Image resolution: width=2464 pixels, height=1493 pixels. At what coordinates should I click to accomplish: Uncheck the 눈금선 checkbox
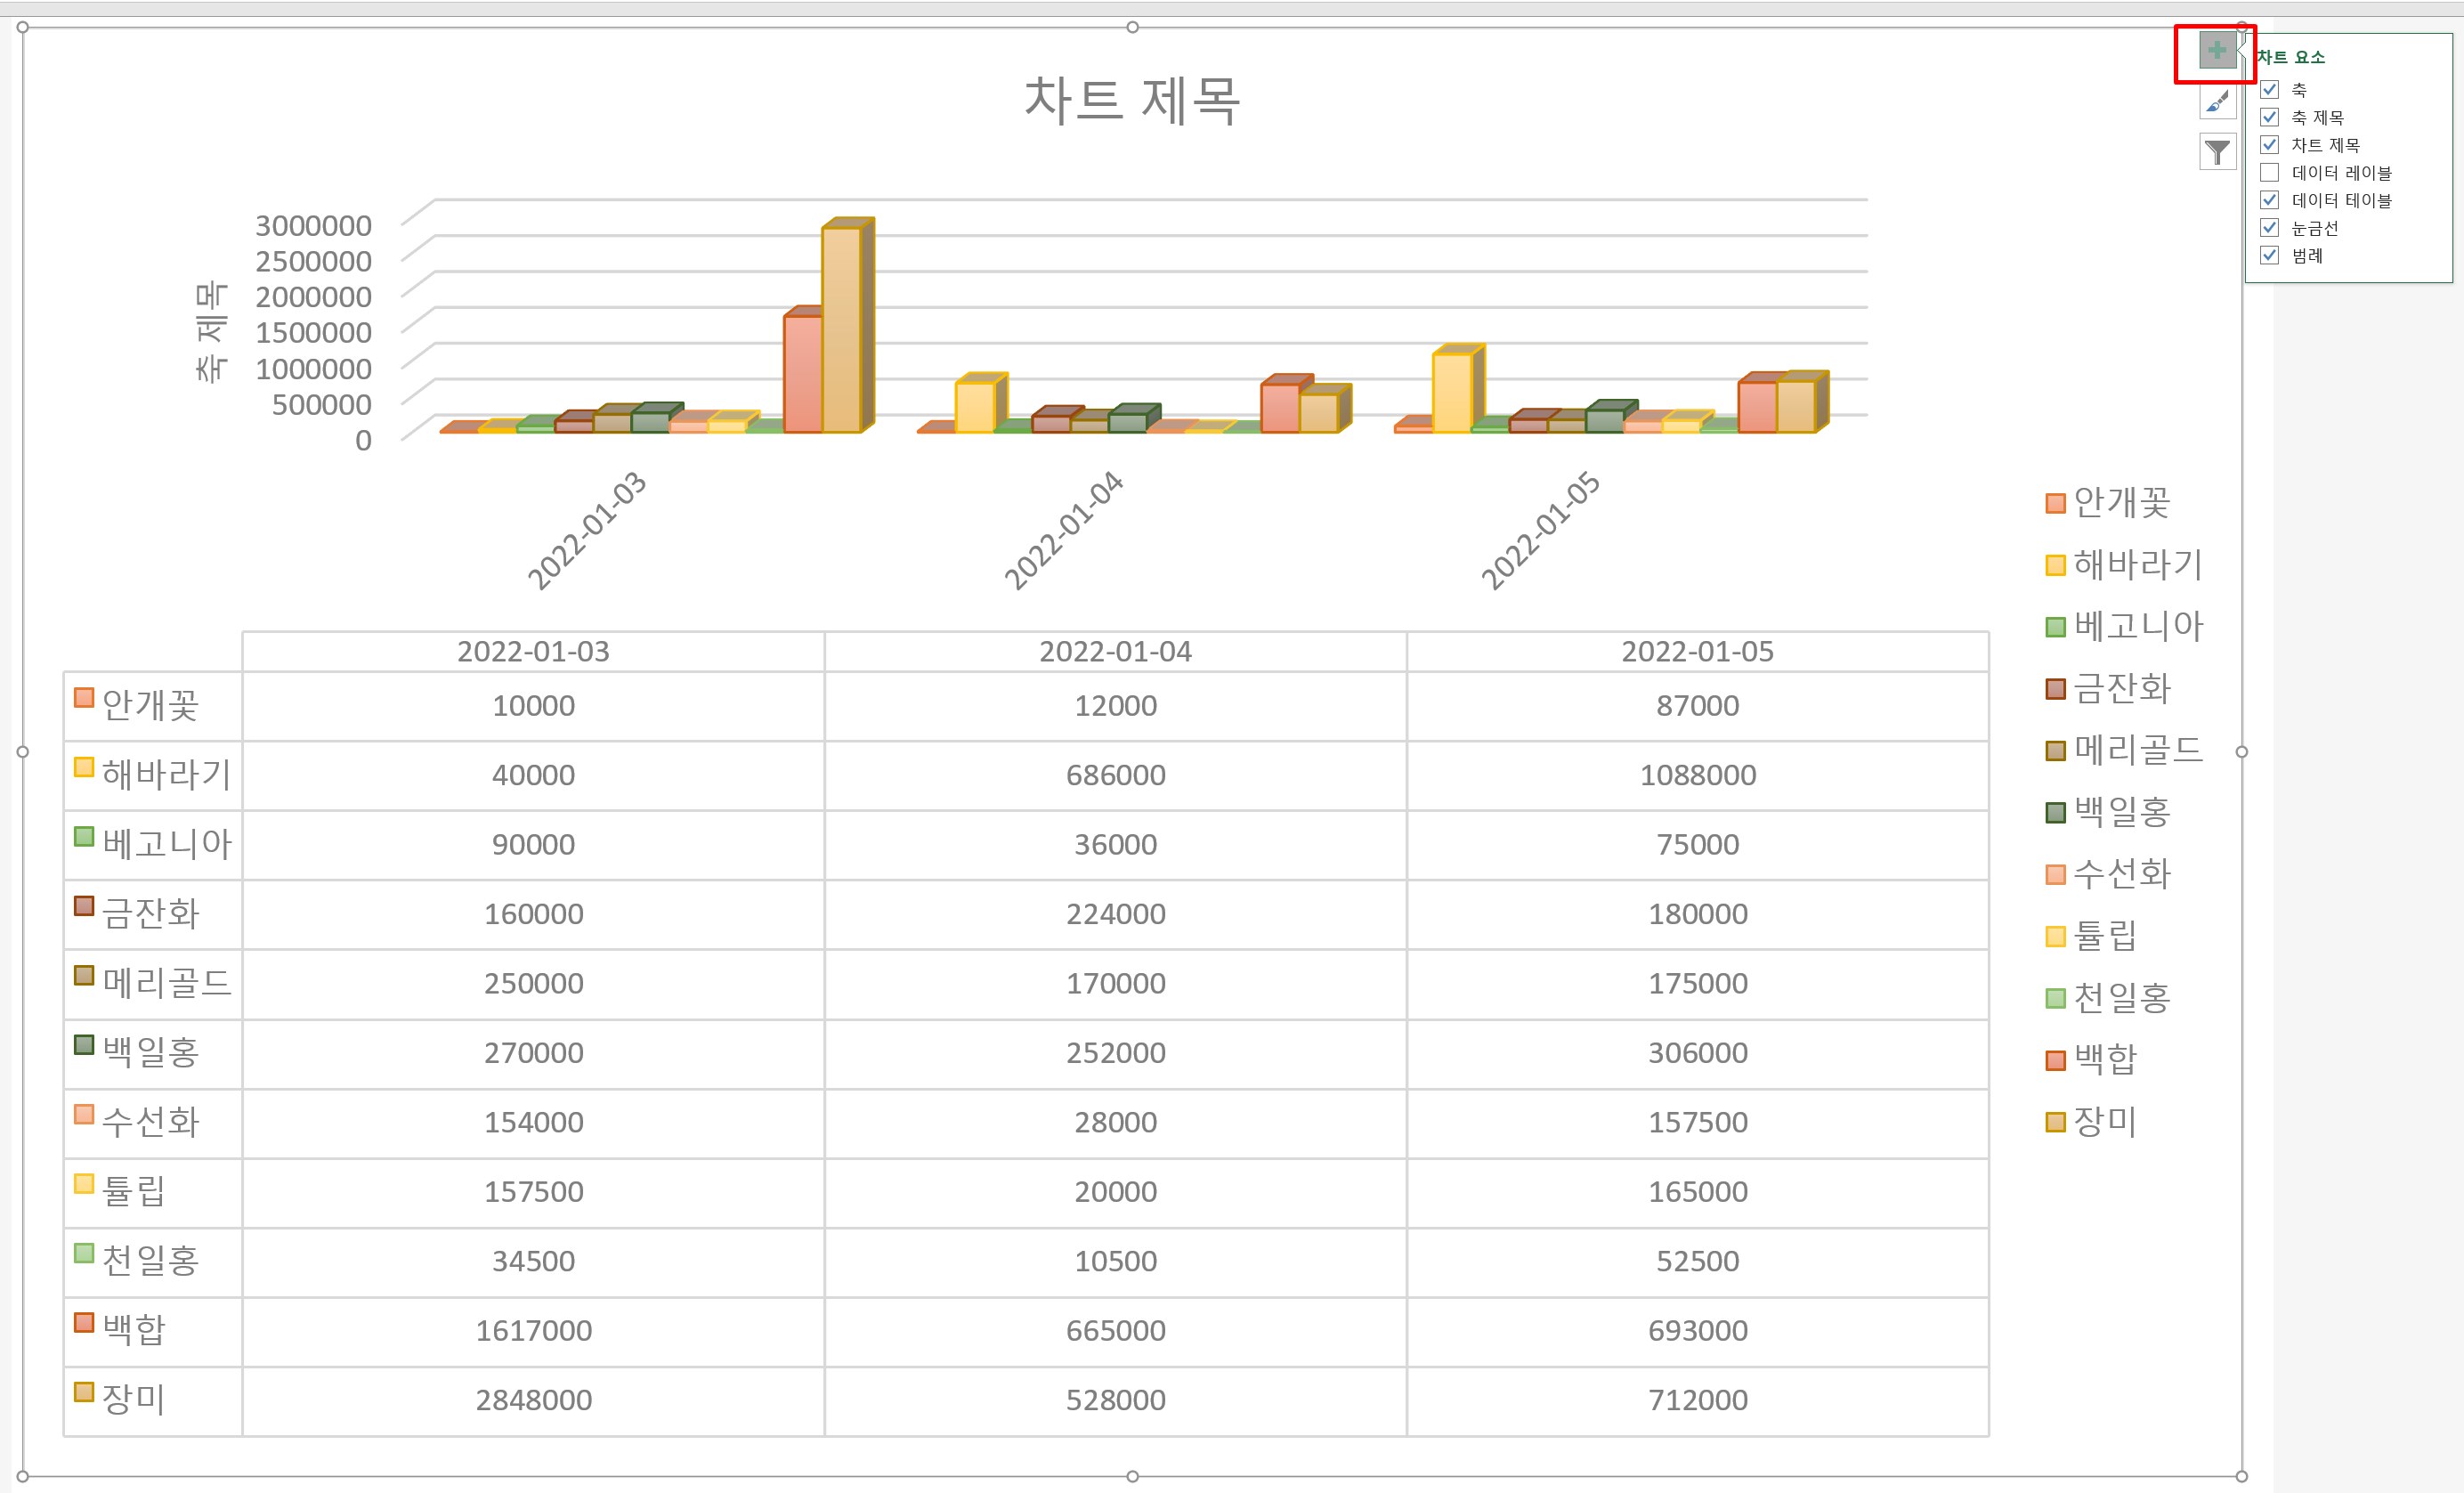2270,227
